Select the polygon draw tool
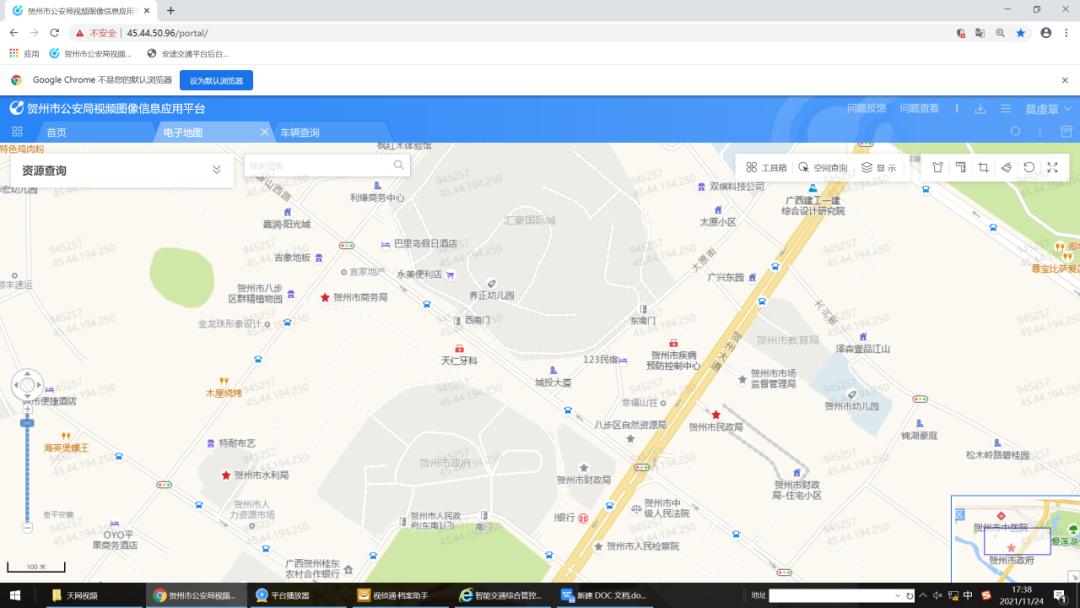This screenshot has width=1080, height=608. [937, 167]
